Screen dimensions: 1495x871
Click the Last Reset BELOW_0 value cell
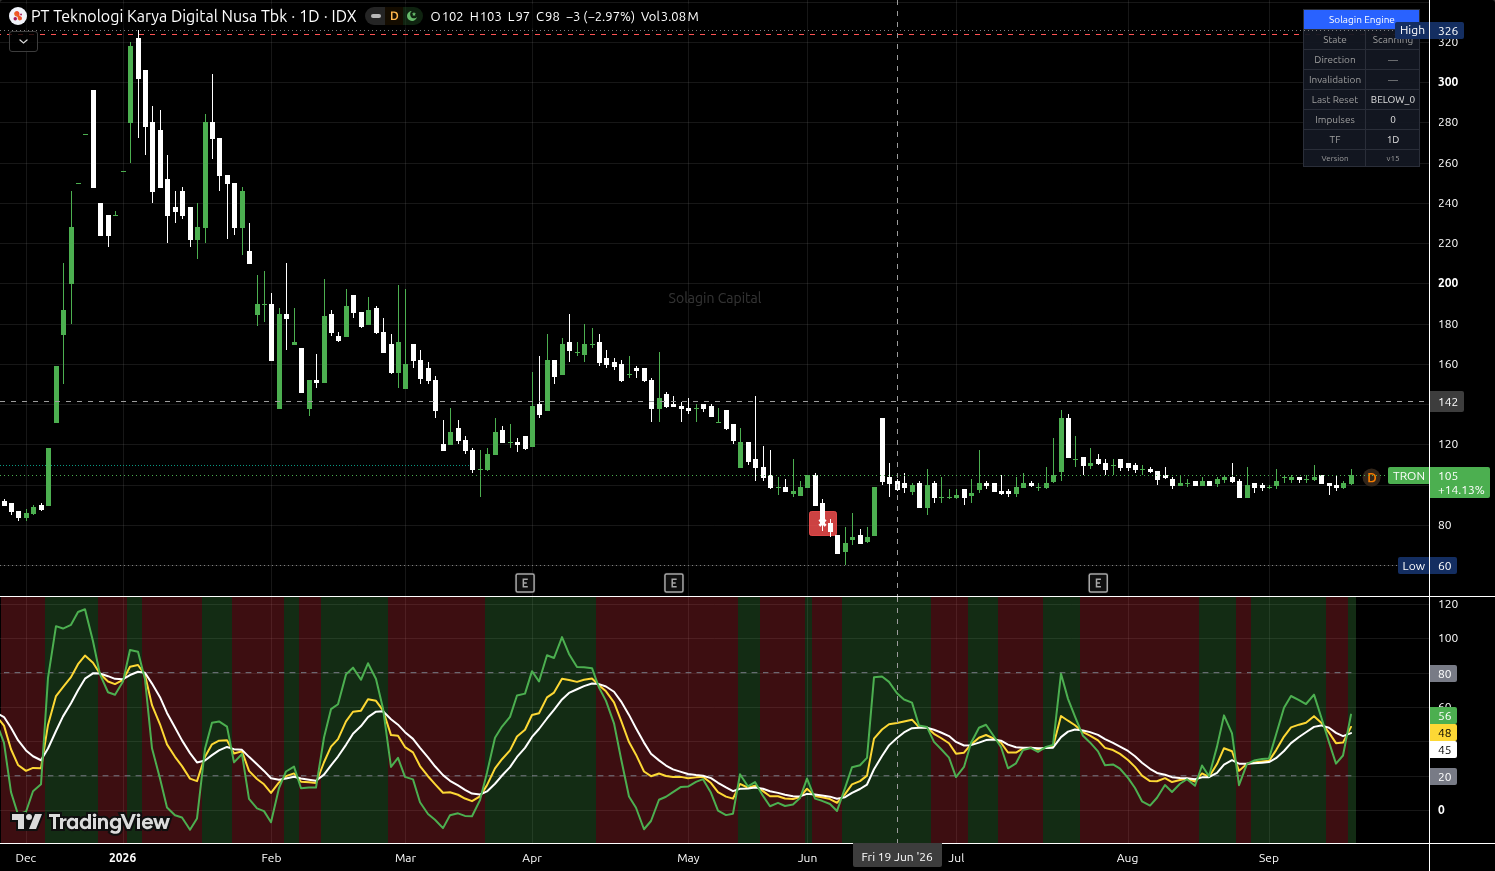pyautogui.click(x=1393, y=100)
